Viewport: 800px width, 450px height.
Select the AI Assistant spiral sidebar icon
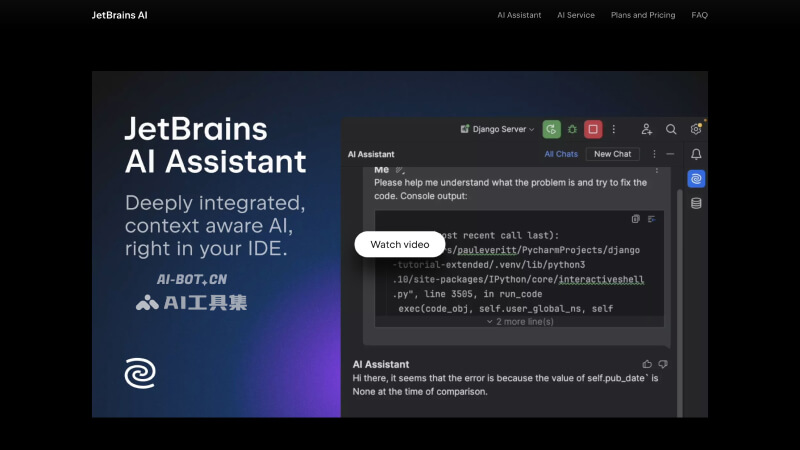(x=696, y=179)
